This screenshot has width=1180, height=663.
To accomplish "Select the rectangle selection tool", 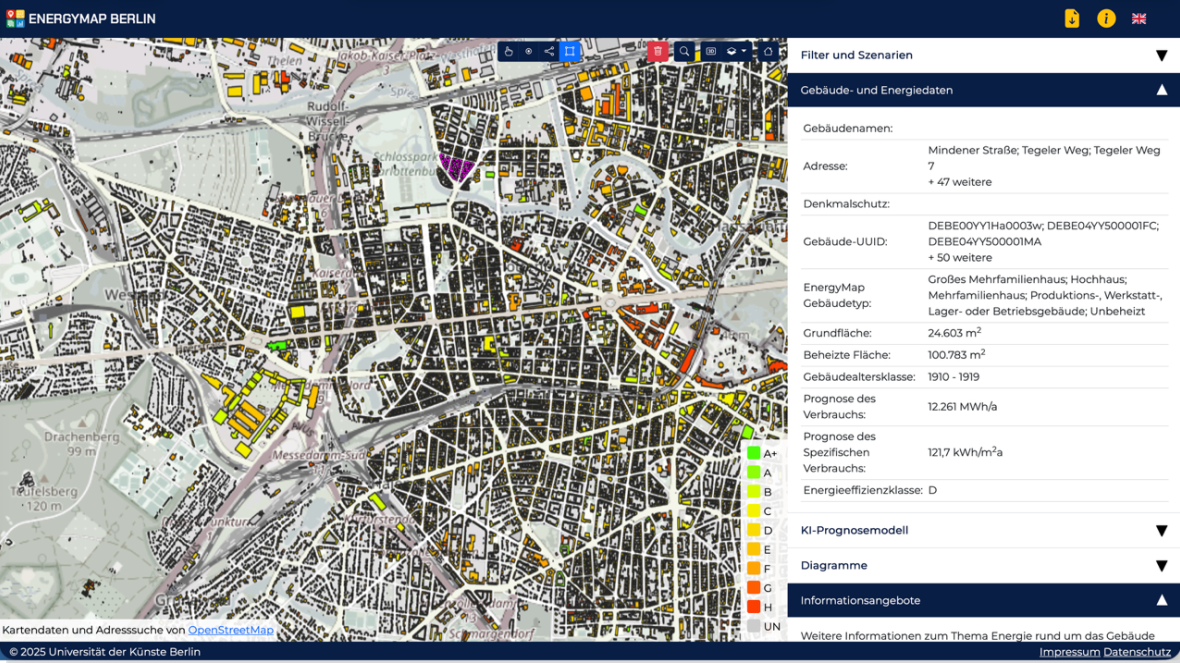I will click(x=569, y=50).
